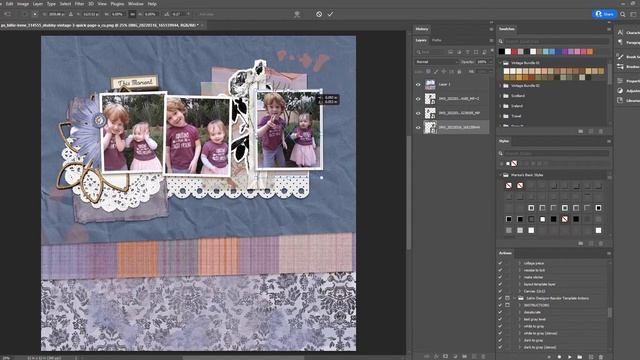Viewport: 640px width, 360px height.
Task: Open the search icon near Share button
Action: [623, 14]
